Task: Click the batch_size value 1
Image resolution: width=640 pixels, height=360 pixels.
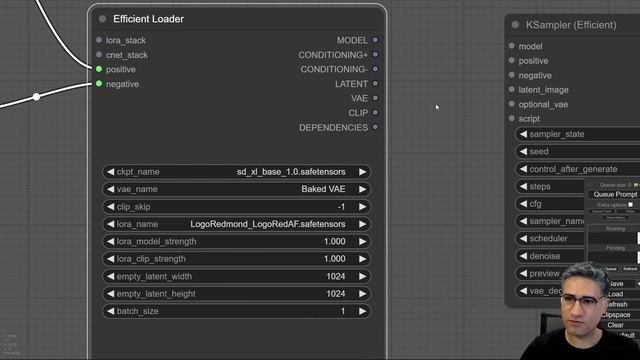Action: point(343,311)
